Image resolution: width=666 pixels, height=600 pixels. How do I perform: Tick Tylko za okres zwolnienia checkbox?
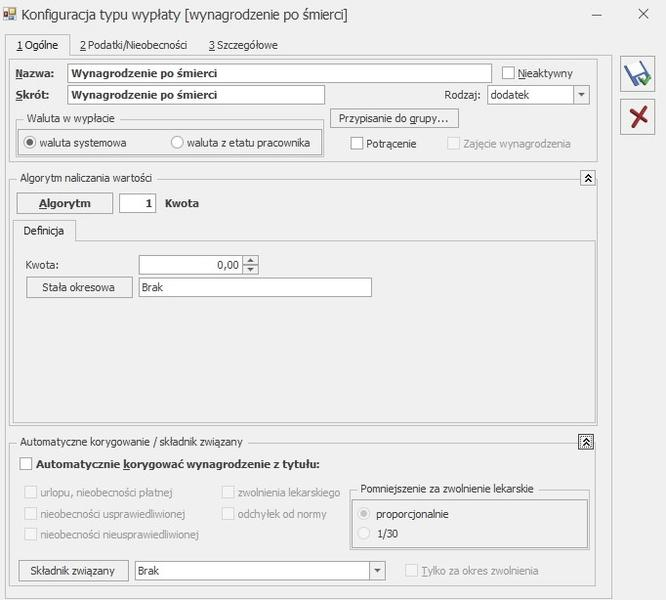pos(412,570)
